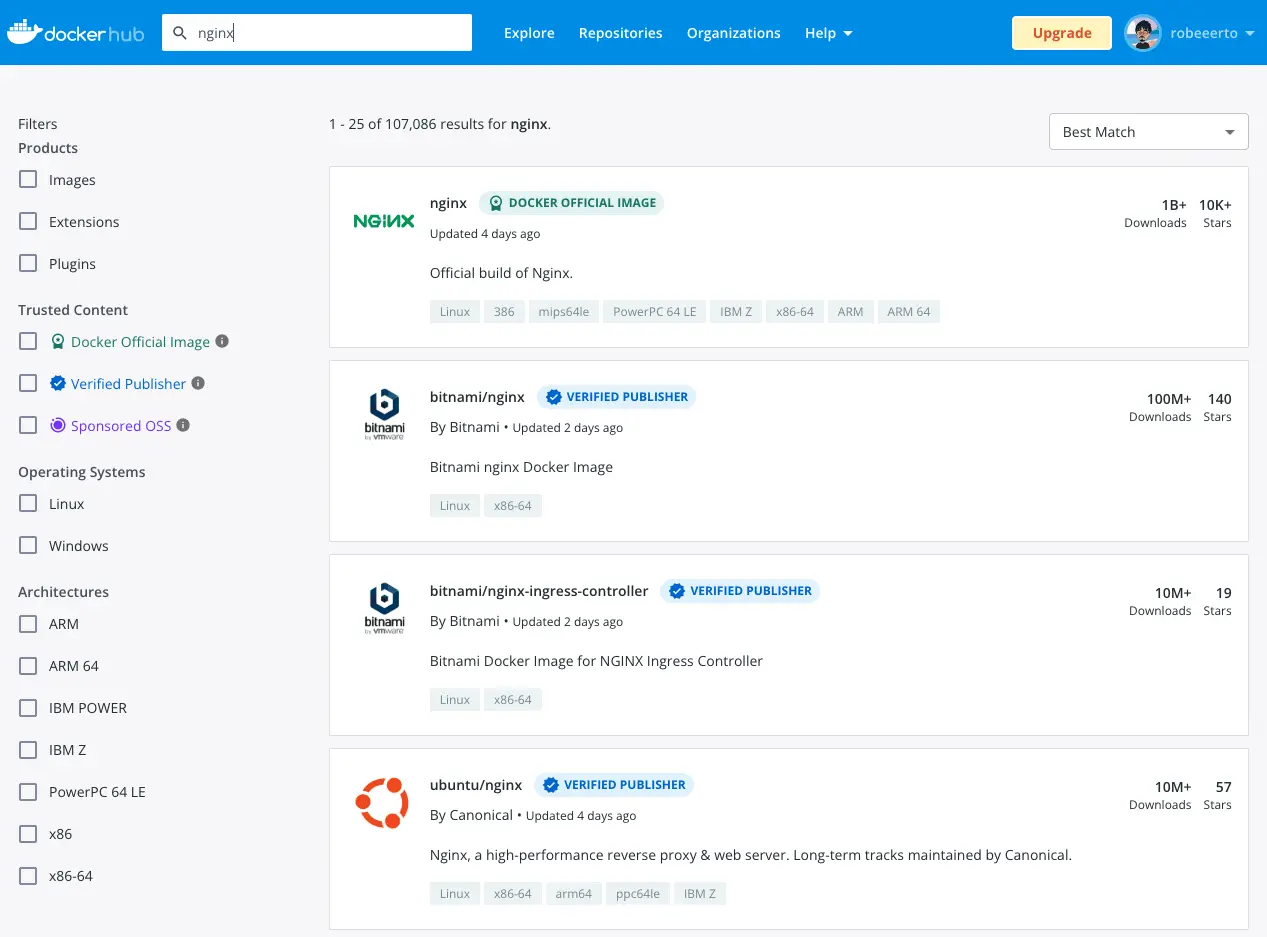The width and height of the screenshot is (1267, 937).
Task: Click Bitnami logo on bitnami/nginx-ingress-controller result
Action: point(384,608)
